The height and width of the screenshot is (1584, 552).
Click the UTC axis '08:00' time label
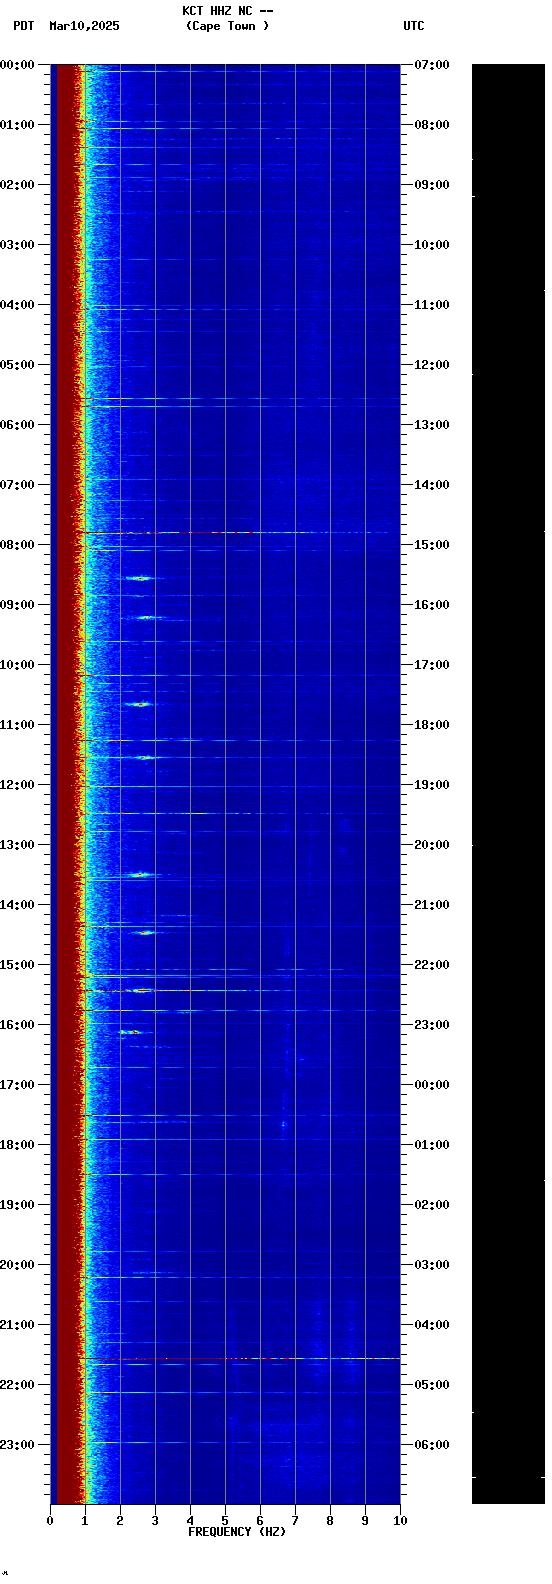pos(432,125)
